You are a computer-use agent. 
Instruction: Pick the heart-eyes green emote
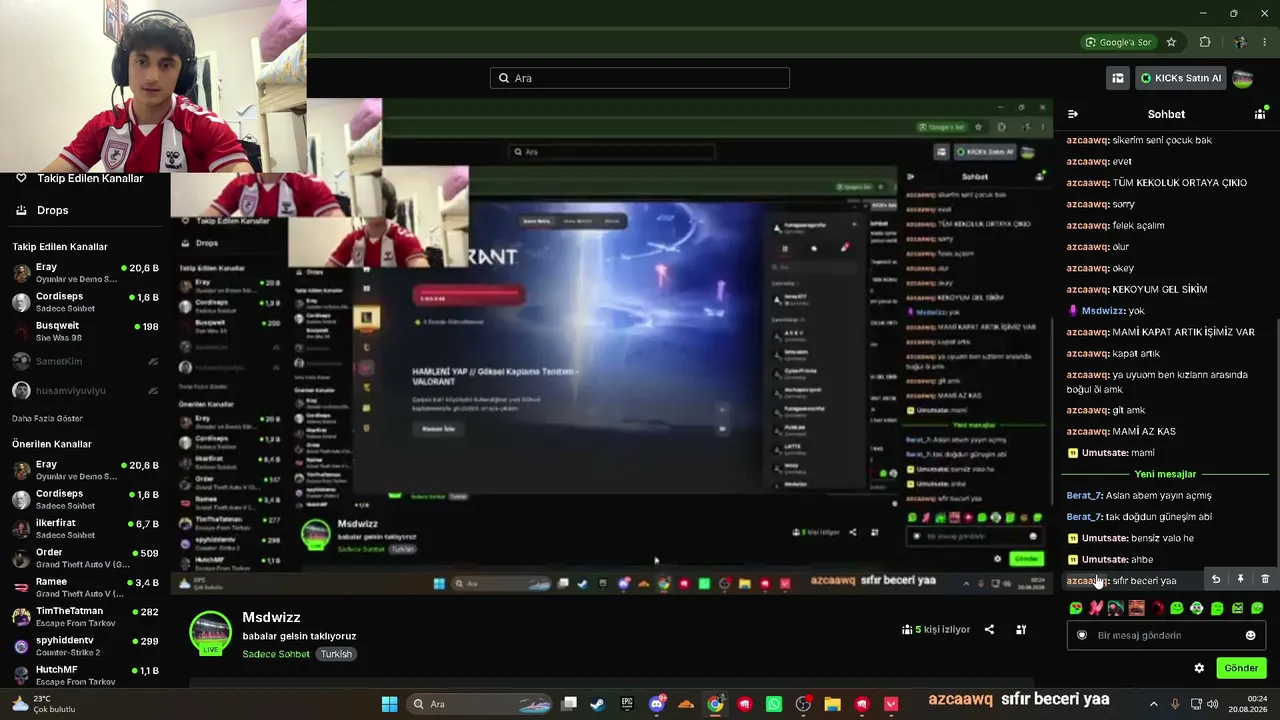coord(1076,608)
